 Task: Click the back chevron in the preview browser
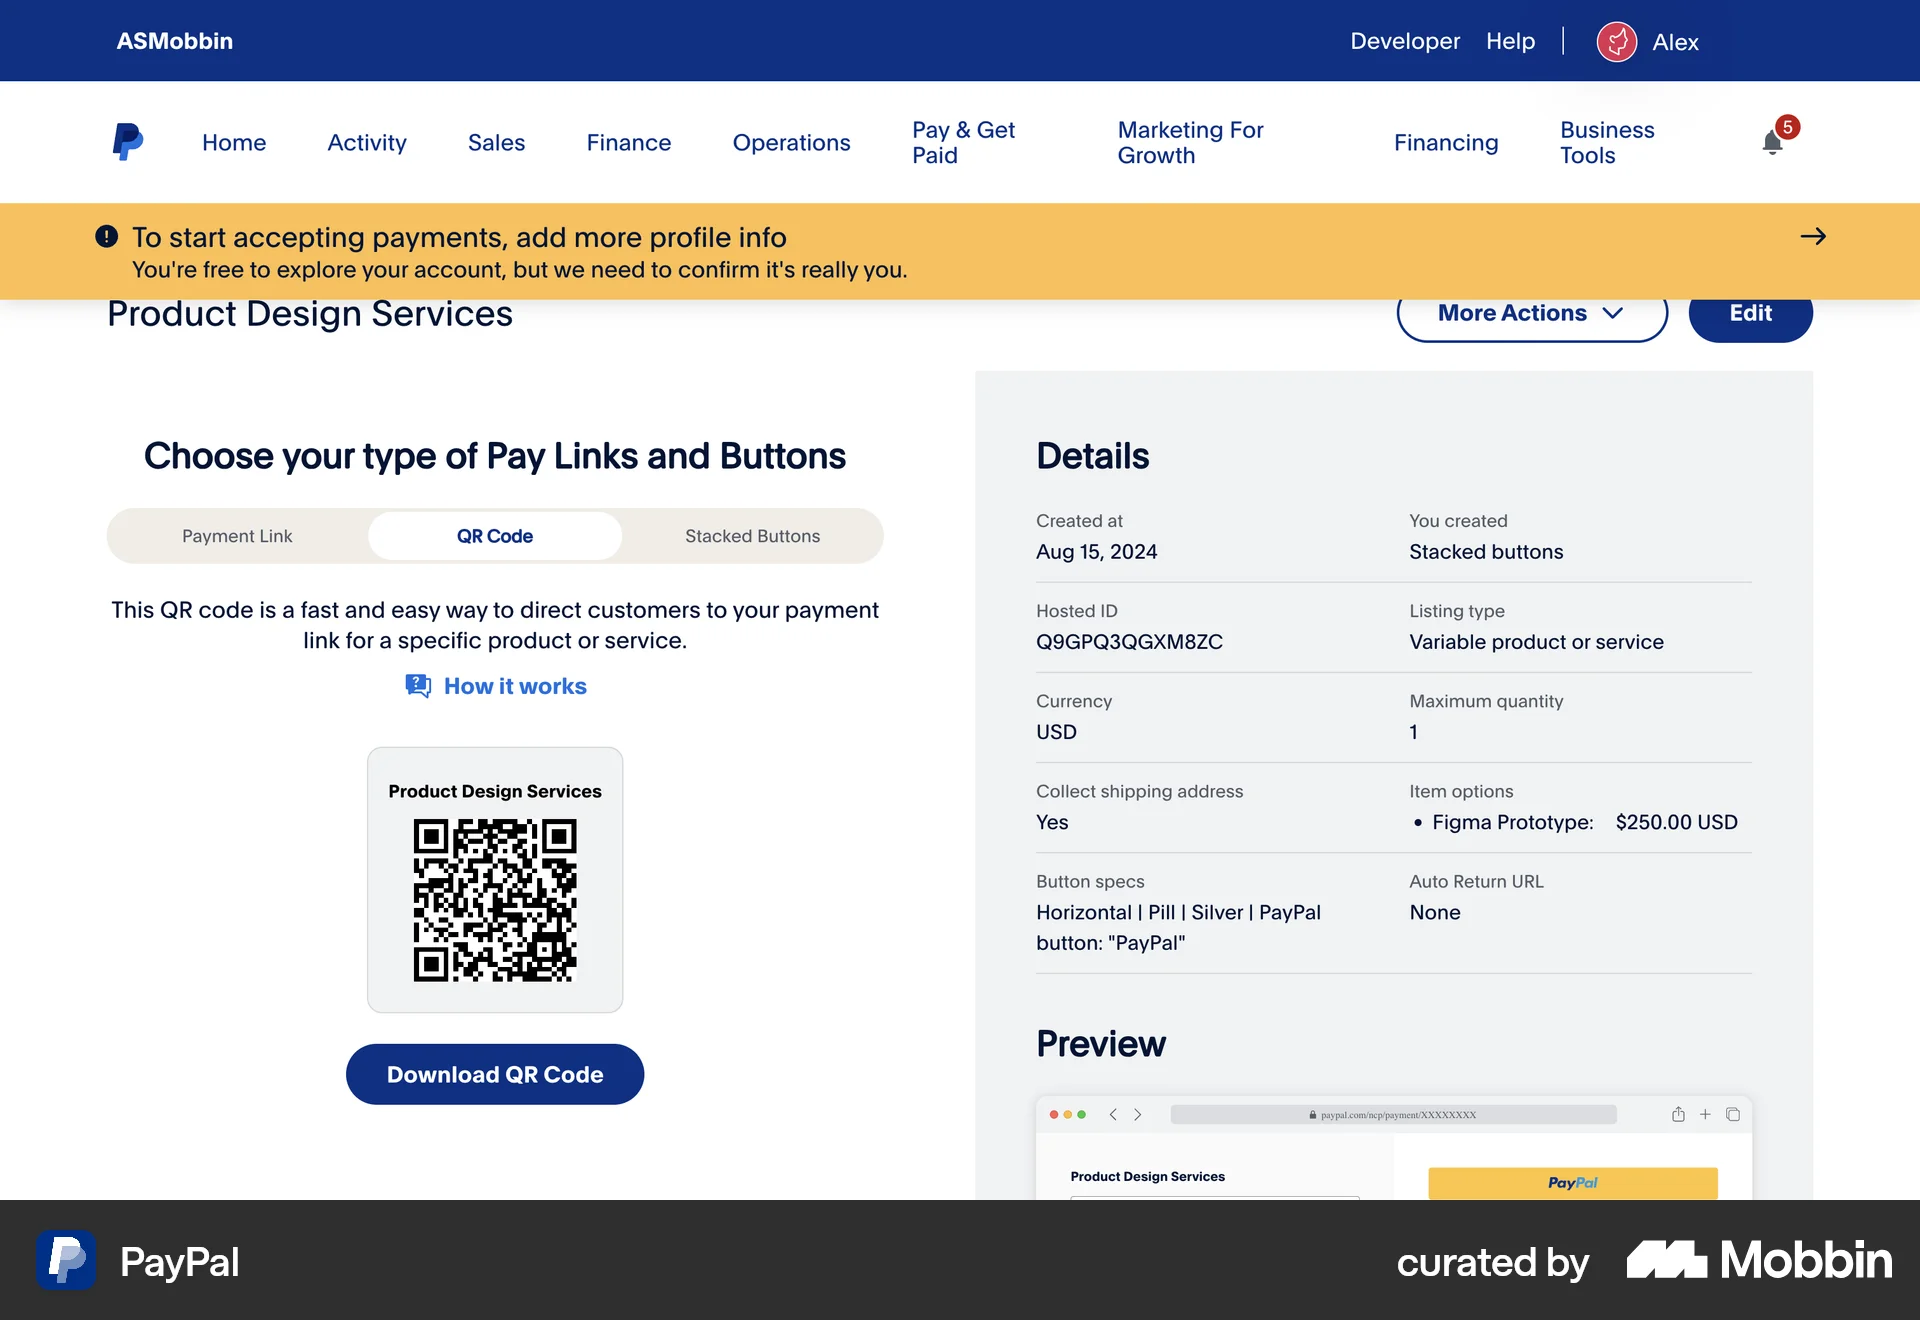1112,1114
